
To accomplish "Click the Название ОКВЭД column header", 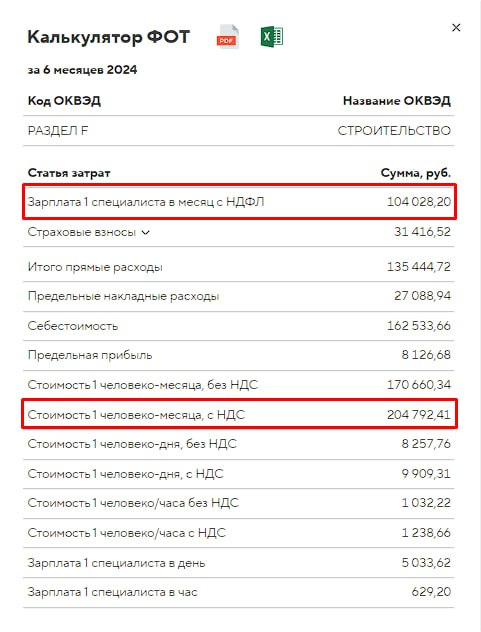I will (x=397, y=100).
